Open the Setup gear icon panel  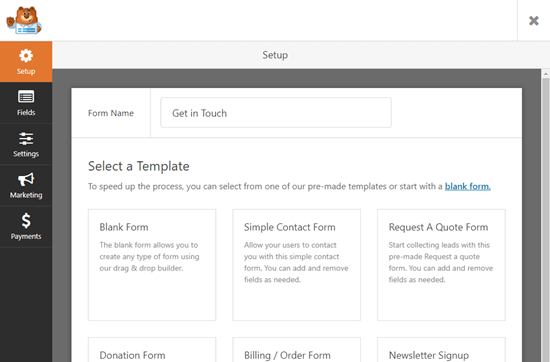(26, 62)
